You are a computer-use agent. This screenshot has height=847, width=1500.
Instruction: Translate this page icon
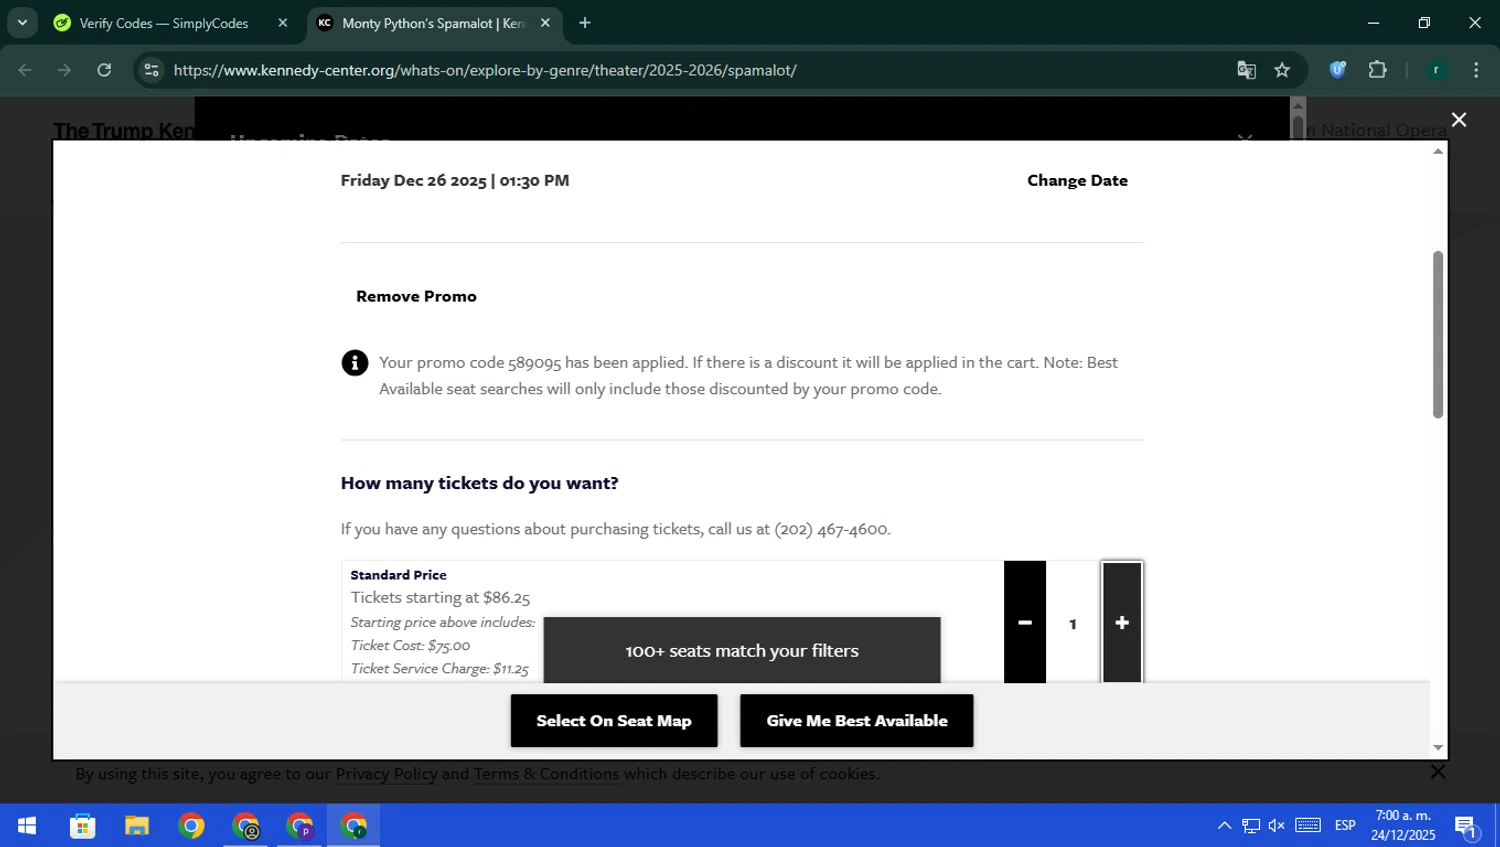click(x=1246, y=70)
